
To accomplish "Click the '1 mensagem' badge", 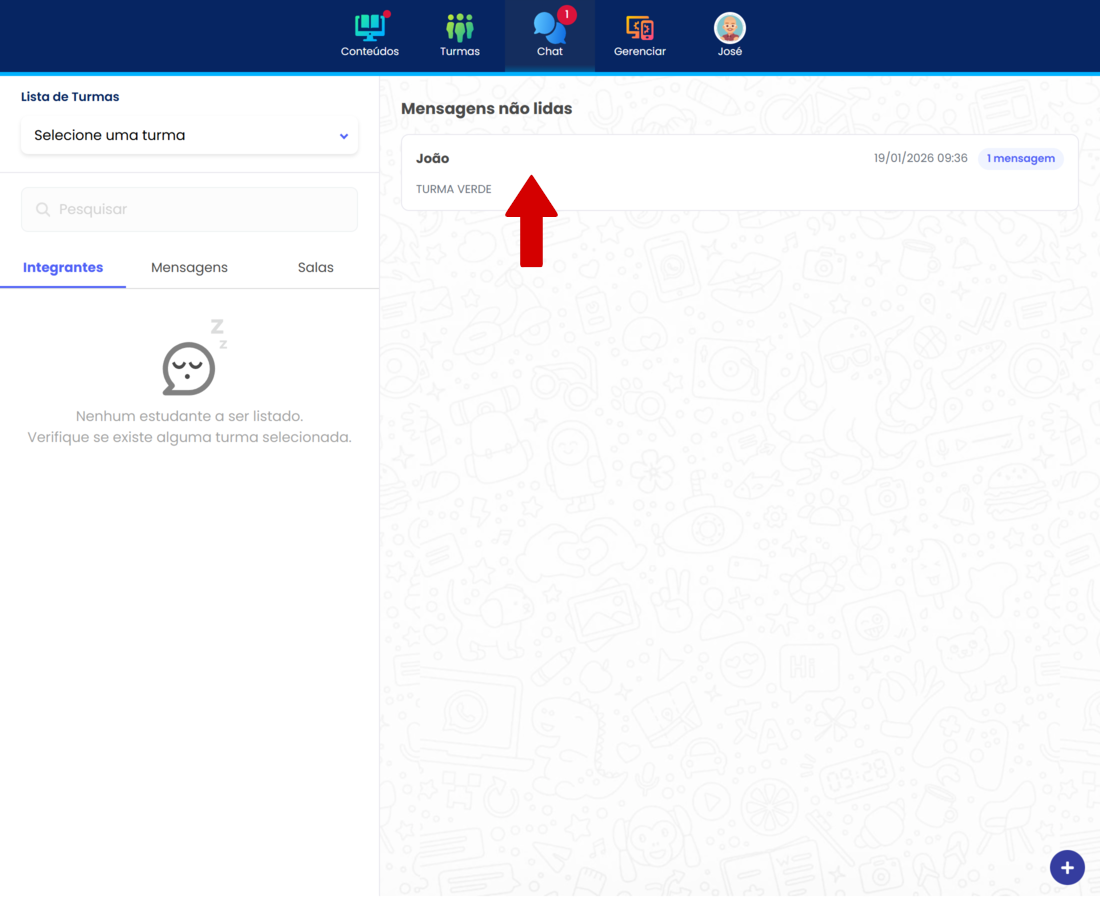I will coord(1020,159).
